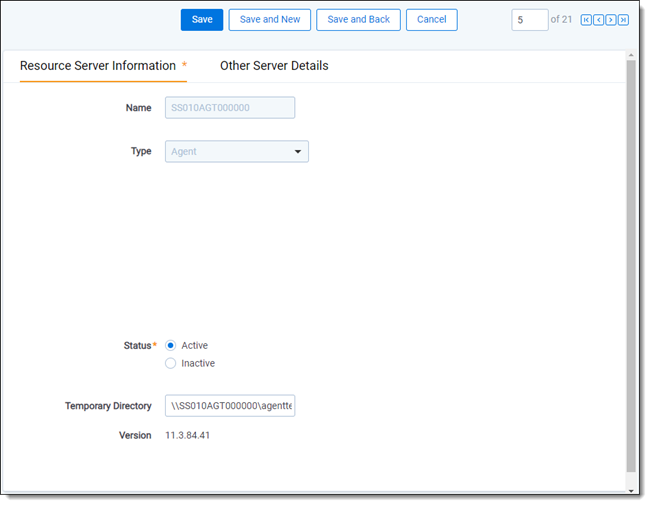
Task: Click the Save and New button
Action: [x=269, y=19]
